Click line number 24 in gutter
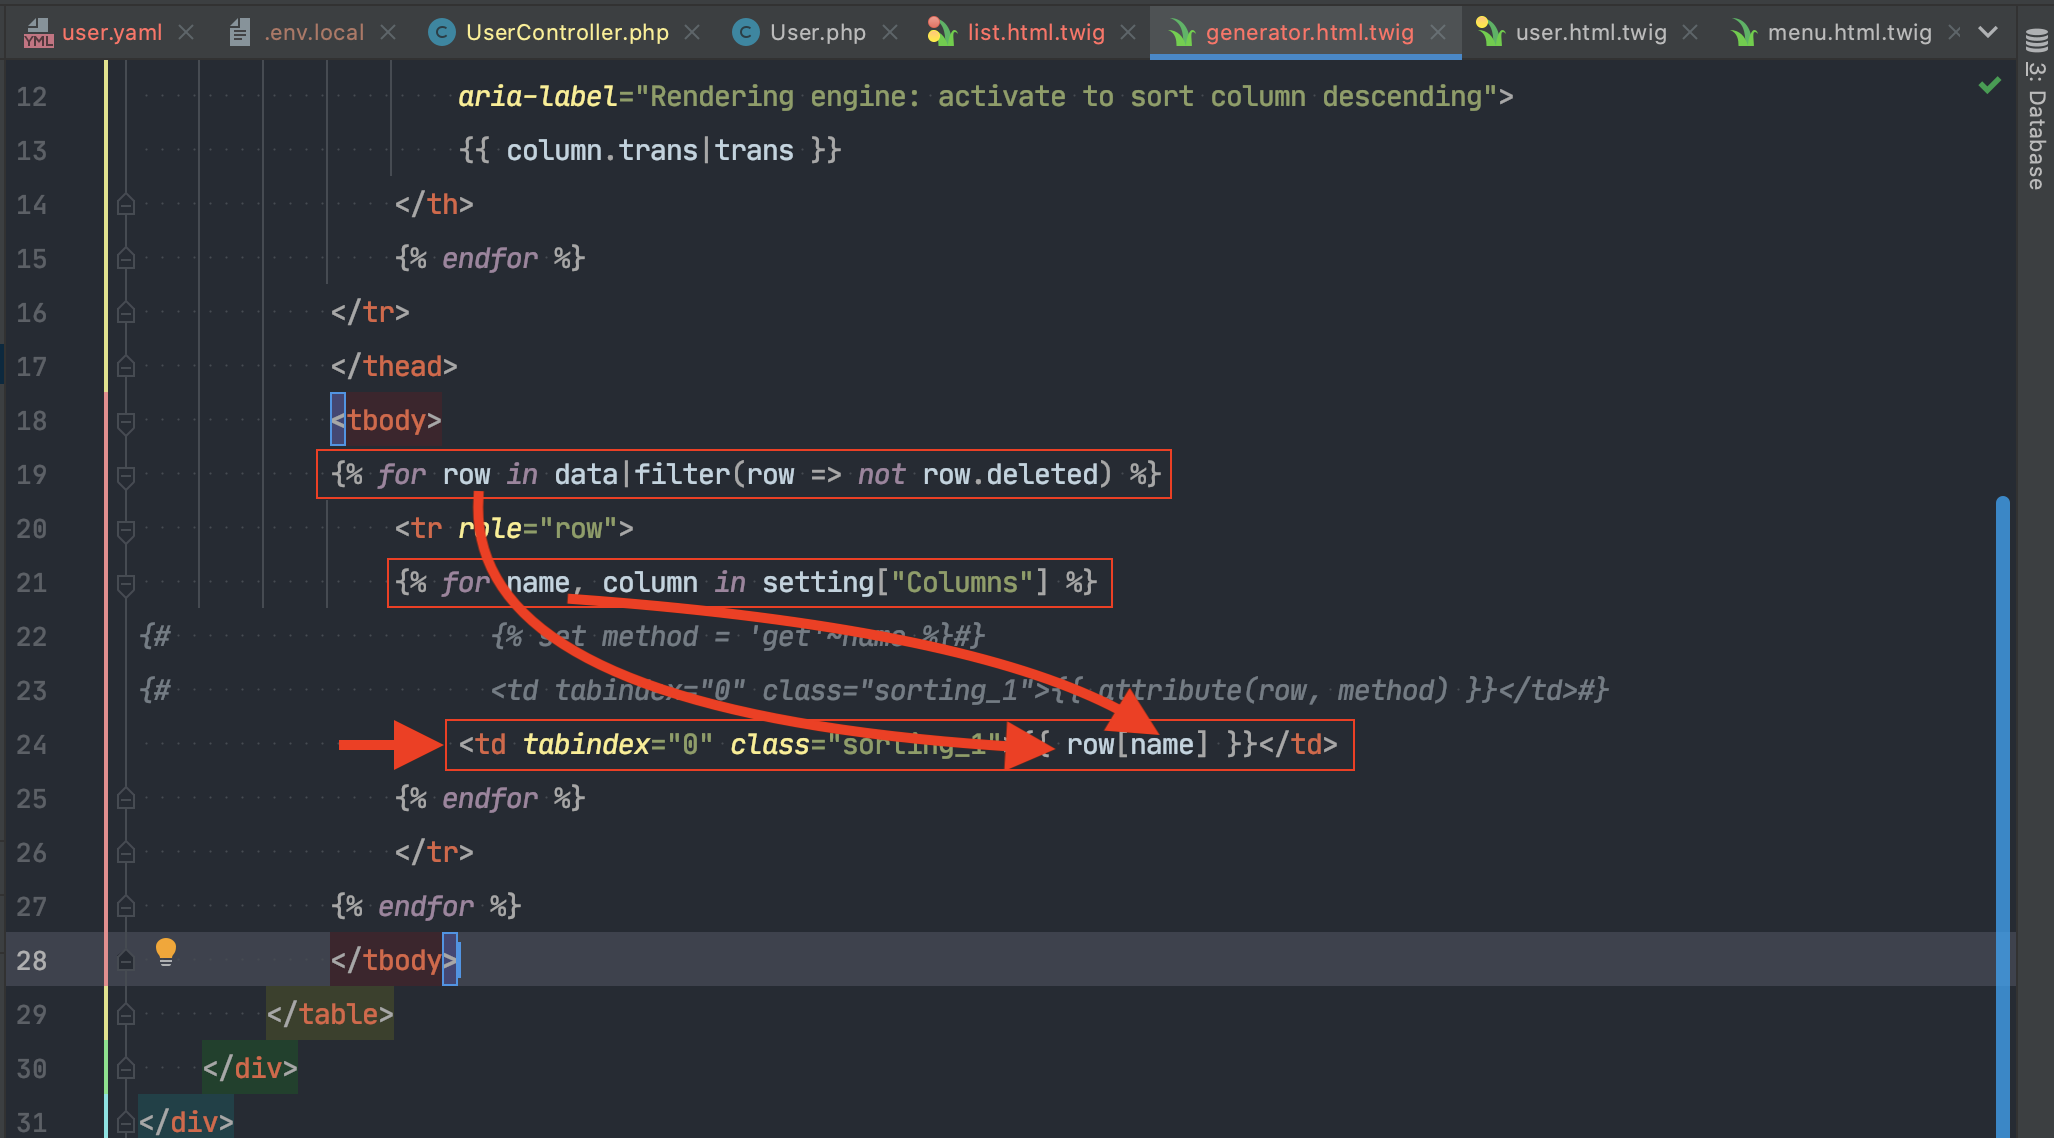The image size is (2054, 1138). coord(32,745)
